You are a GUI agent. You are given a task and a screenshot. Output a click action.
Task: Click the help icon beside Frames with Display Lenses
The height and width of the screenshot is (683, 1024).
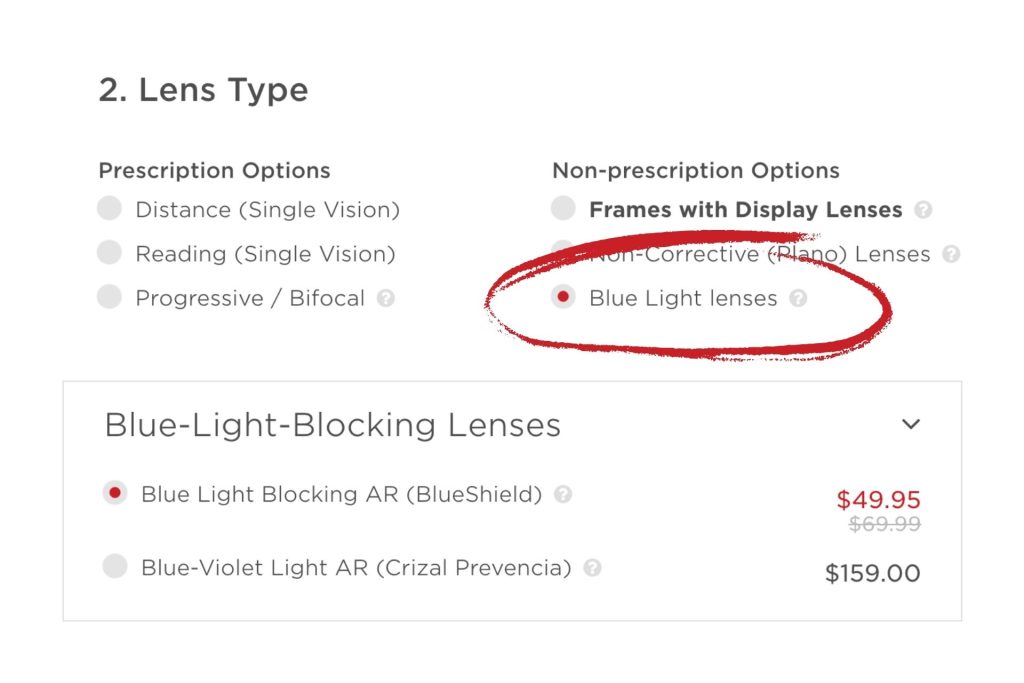coord(923,210)
